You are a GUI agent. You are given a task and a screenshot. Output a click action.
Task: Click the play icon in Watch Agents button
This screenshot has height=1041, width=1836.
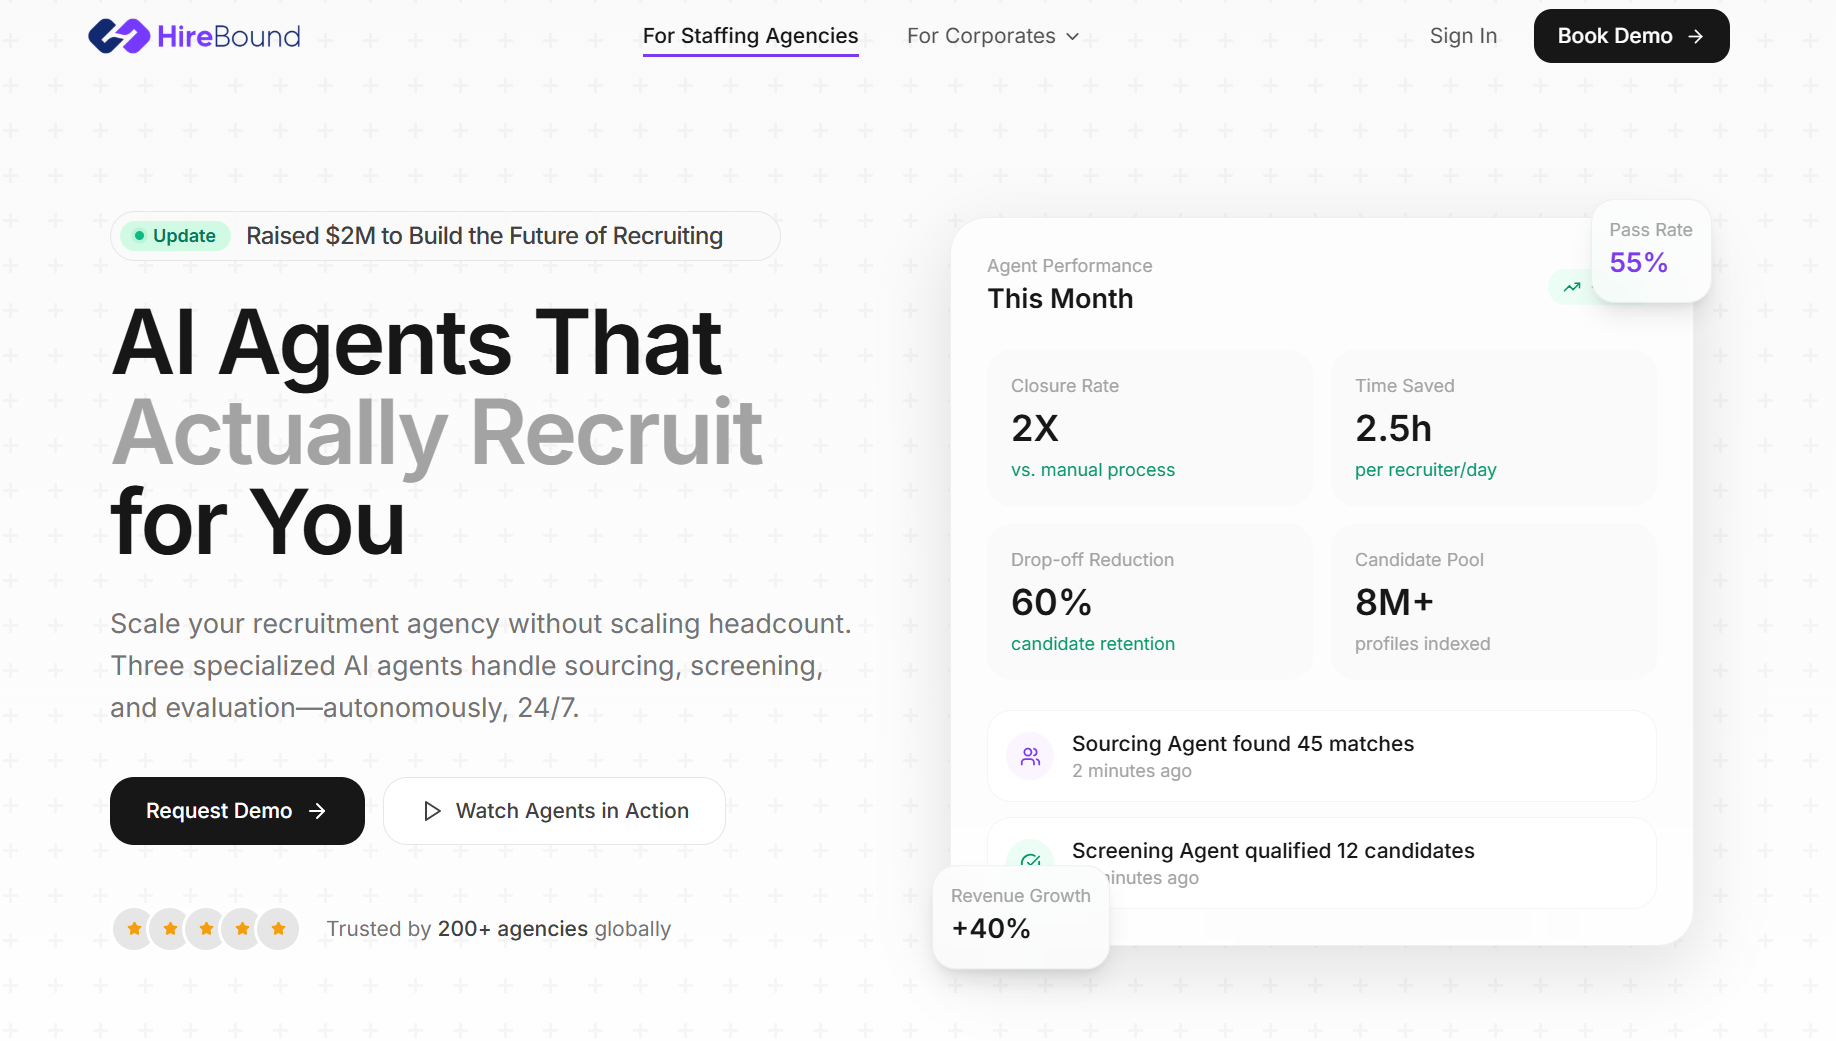click(x=432, y=811)
